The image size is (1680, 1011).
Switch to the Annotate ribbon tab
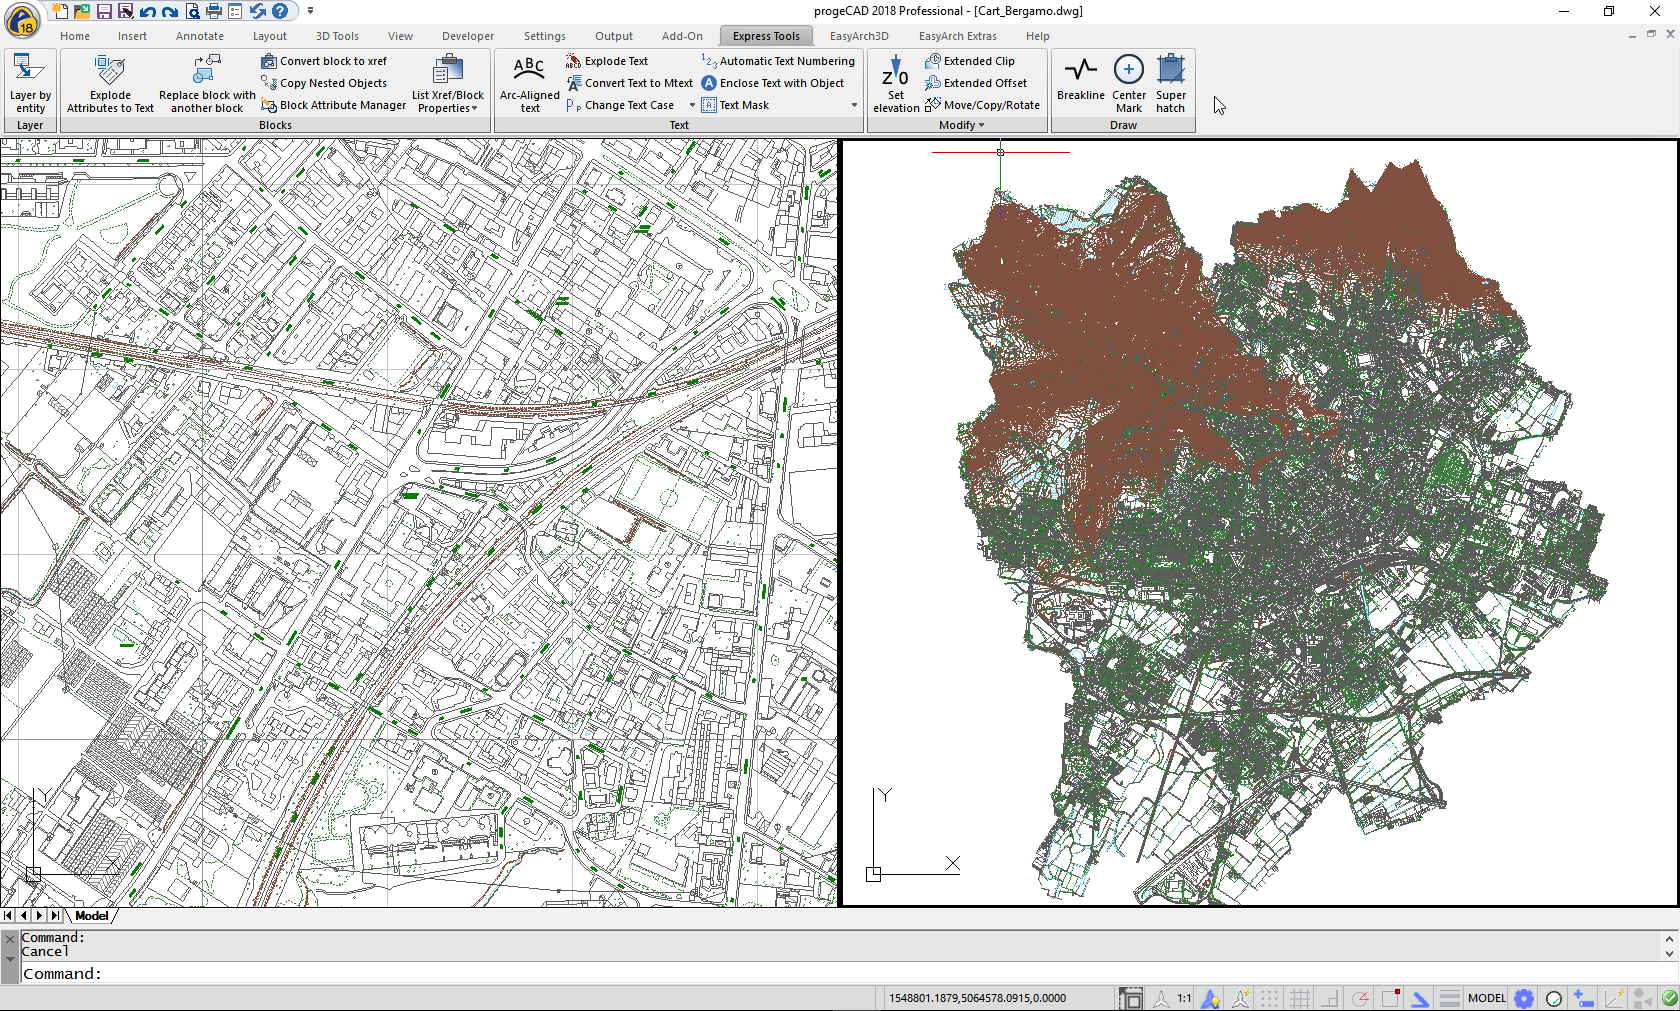200,36
